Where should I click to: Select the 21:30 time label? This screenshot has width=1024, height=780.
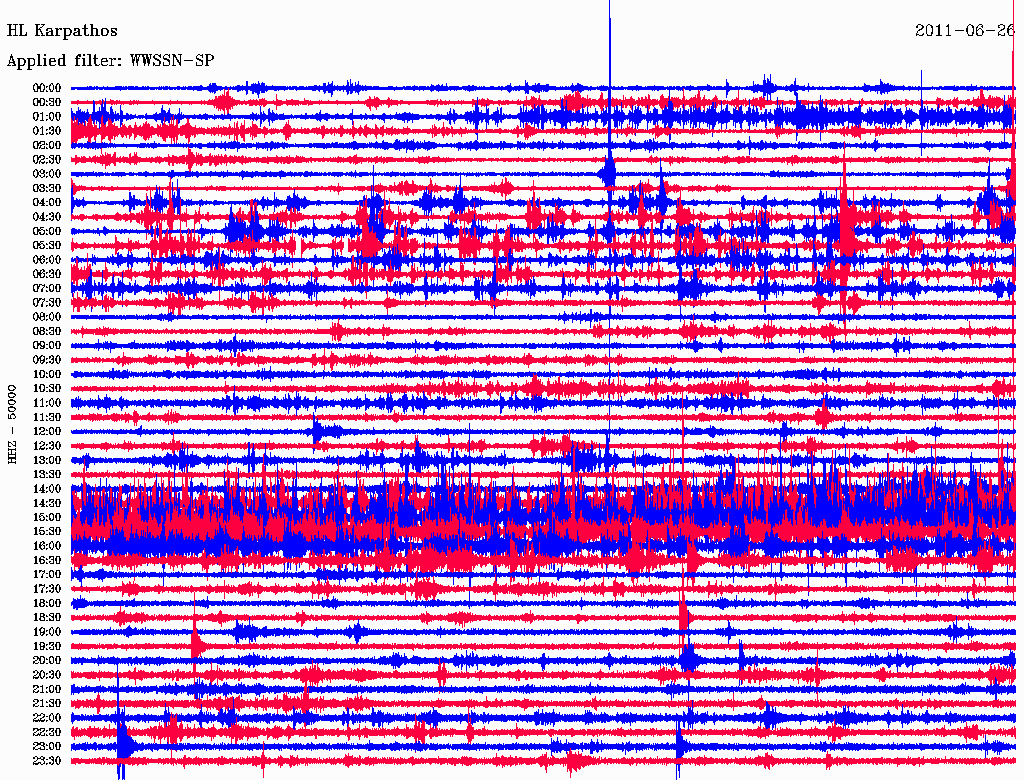coord(47,704)
